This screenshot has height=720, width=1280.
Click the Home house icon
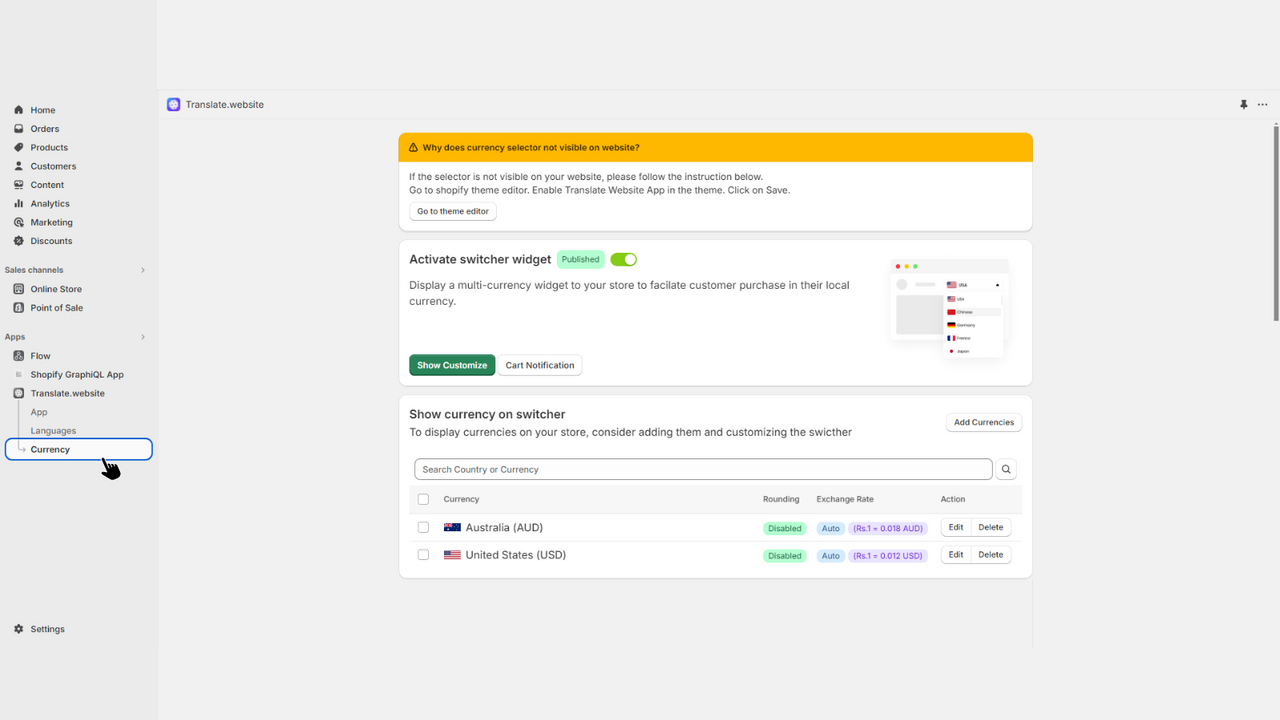coord(19,110)
